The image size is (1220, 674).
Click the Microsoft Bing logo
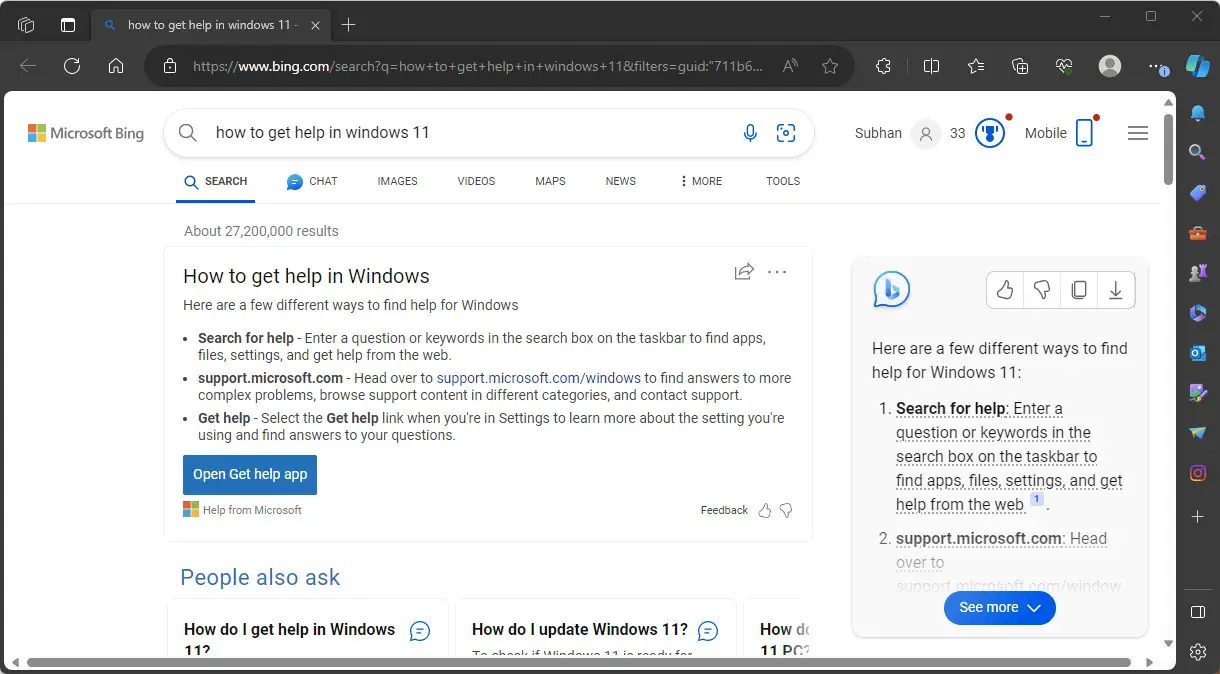coord(86,133)
